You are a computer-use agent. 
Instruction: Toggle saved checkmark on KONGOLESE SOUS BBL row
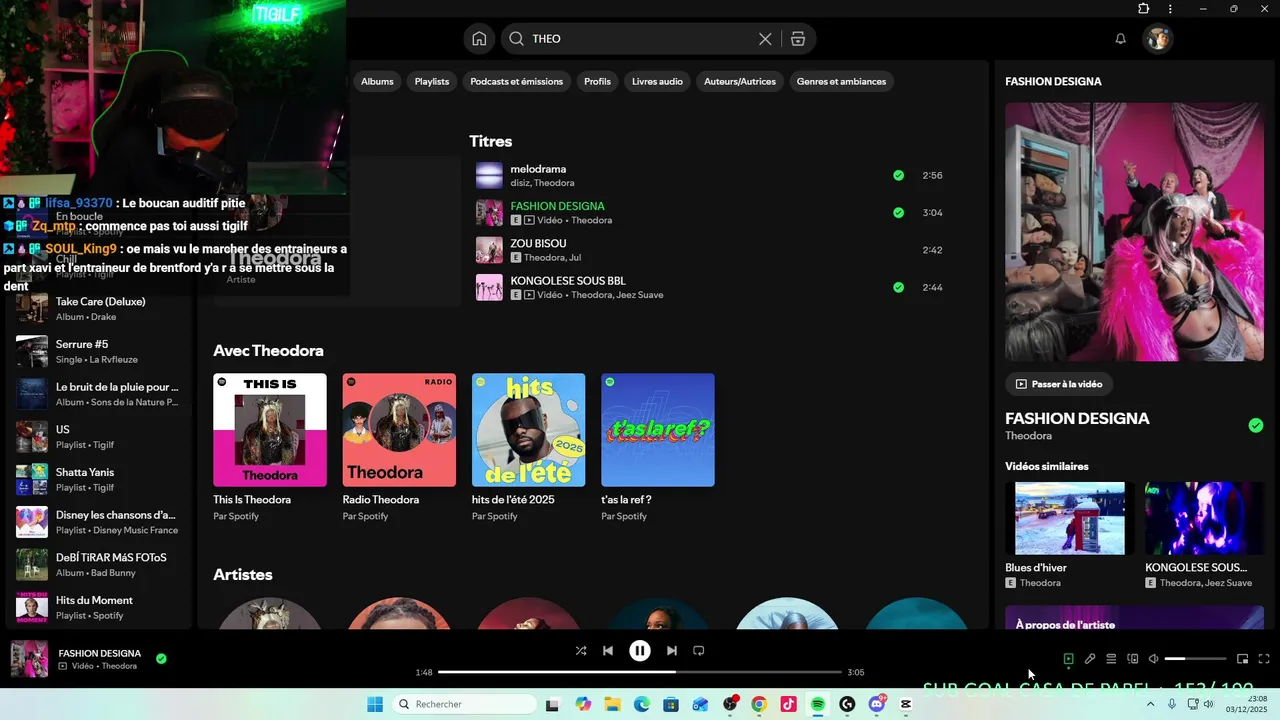(898, 287)
